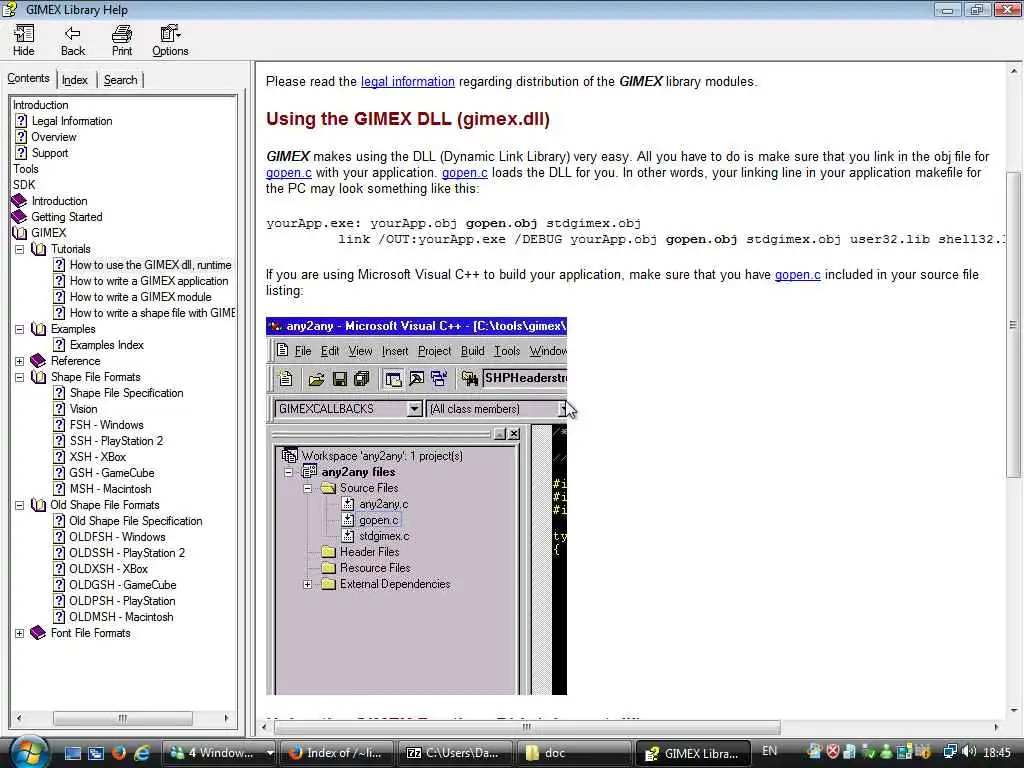Image resolution: width=1024 pixels, height=768 pixels.
Task: Collapse the Old Shape File Formats node
Action: click(20, 505)
